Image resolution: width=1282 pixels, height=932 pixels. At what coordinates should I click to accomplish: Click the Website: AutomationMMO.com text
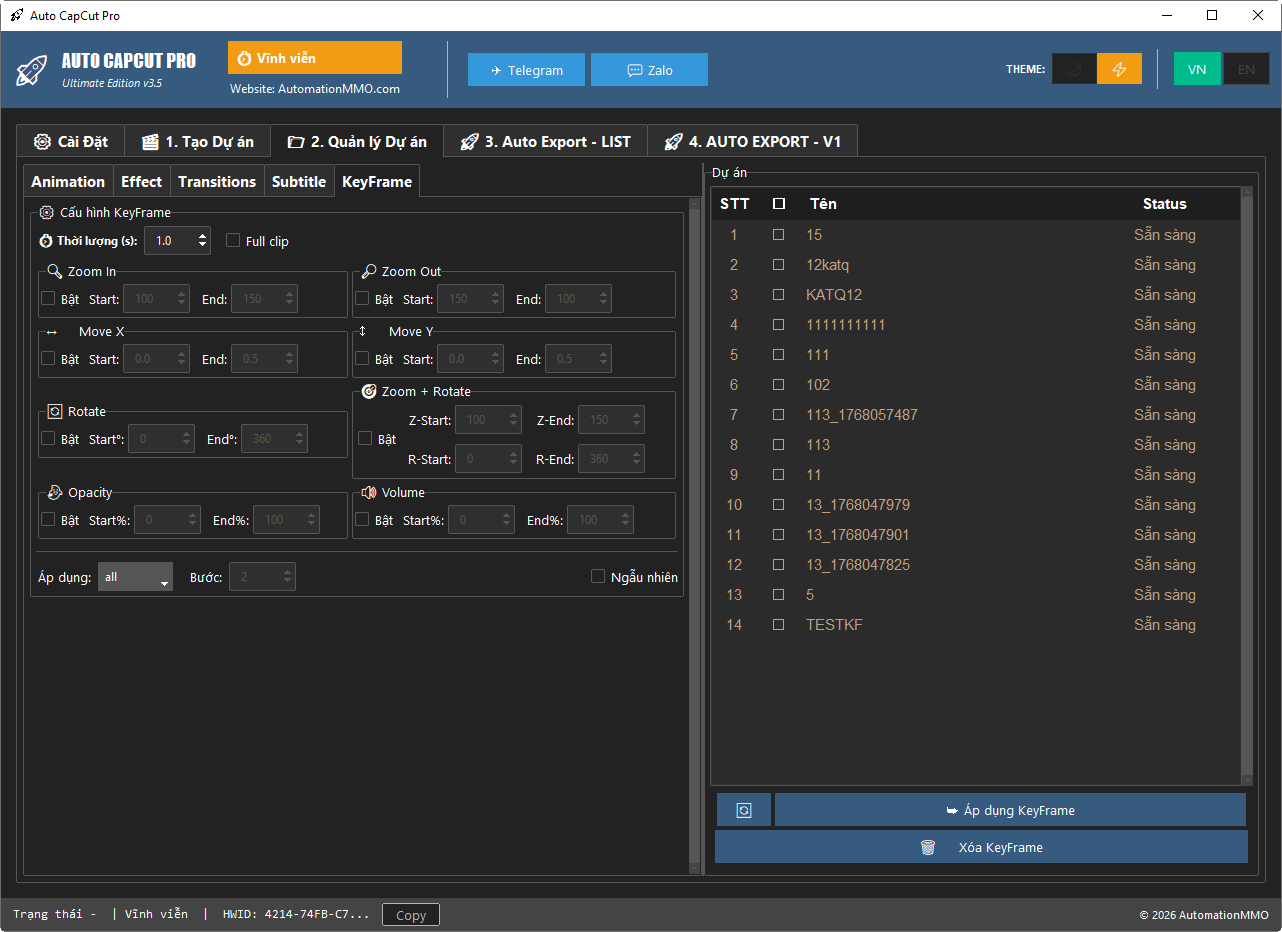[x=315, y=89]
